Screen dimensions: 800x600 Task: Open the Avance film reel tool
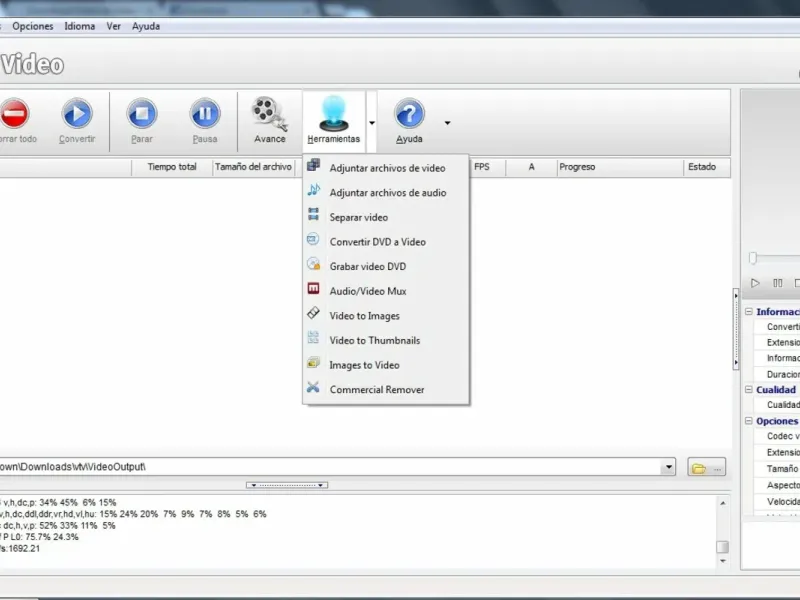(x=270, y=114)
